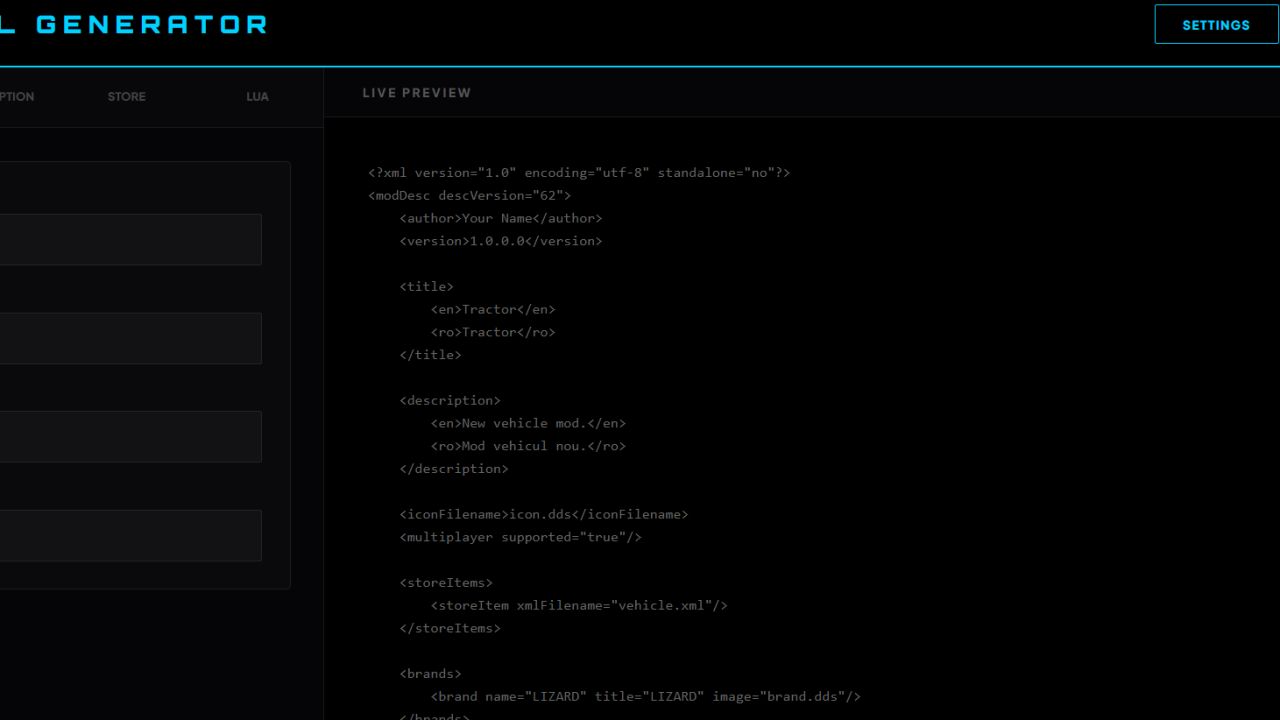The image size is (1280, 720).
Task: Click the LIVE PREVIEW panel header
Action: pos(416,92)
